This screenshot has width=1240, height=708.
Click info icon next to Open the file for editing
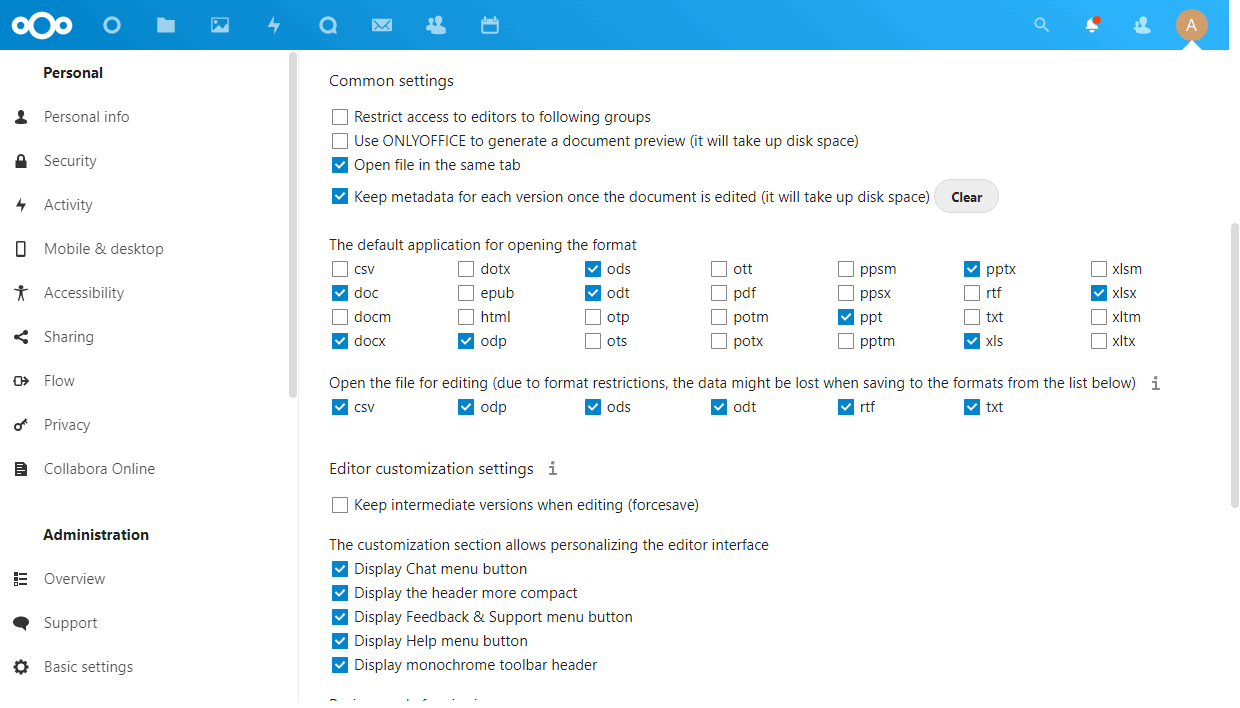(x=1156, y=383)
